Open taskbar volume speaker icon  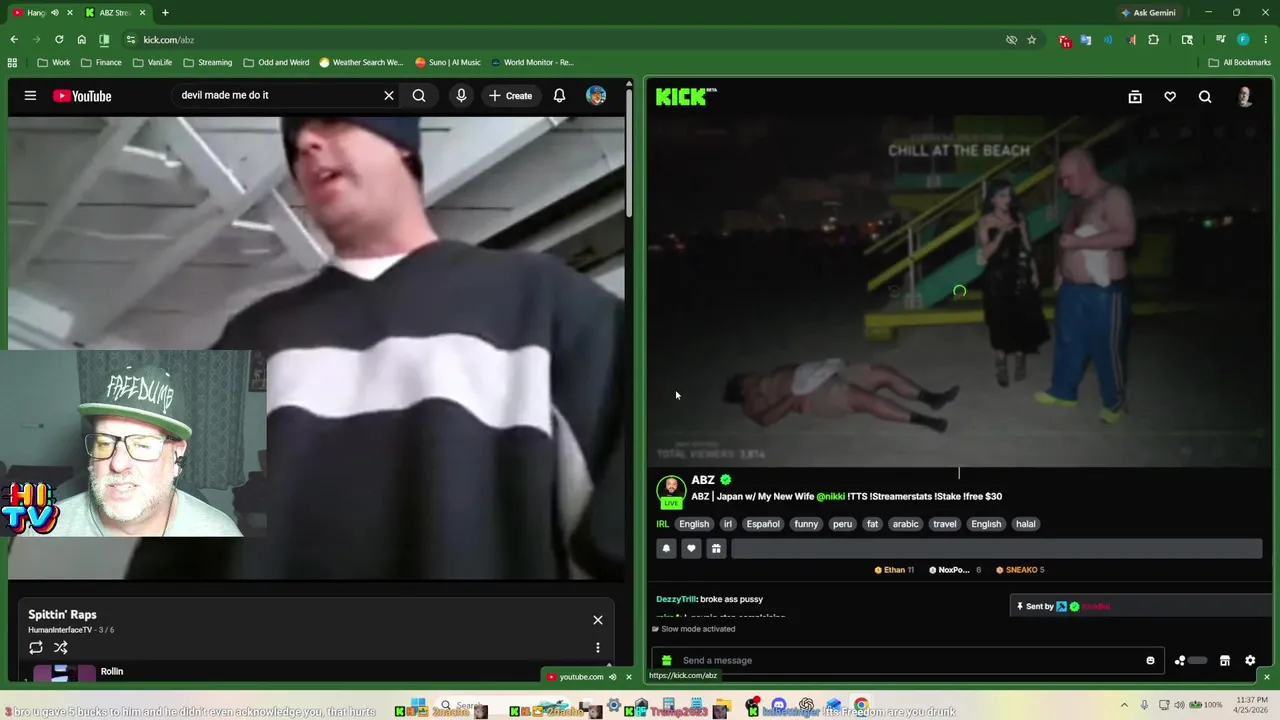pos(1179,705)
